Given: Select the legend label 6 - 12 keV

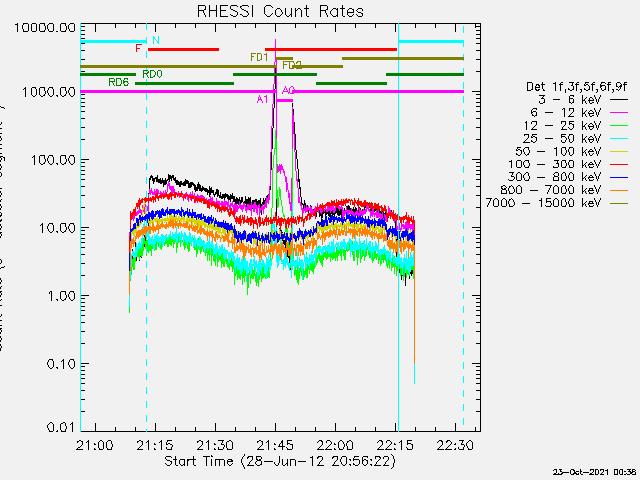Looking at the screenshot, I should 566,113.
